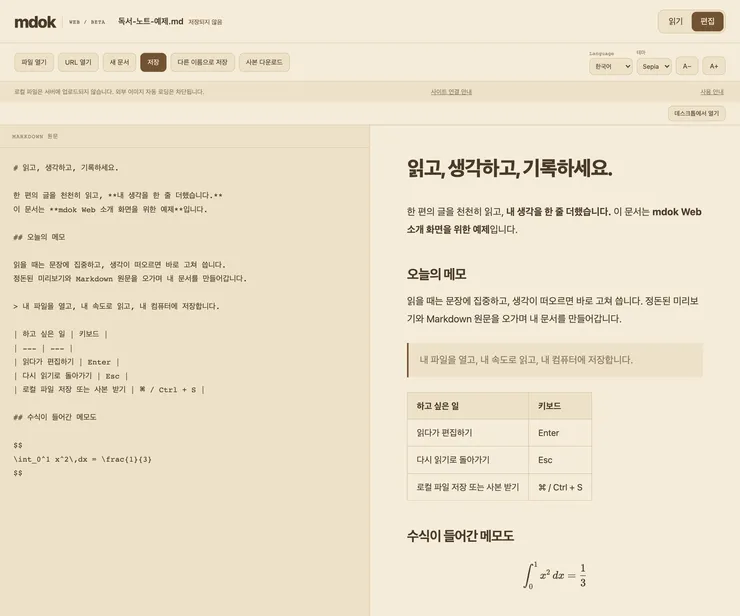Click the '## 수식이 들어간 메모도' source line
The image size is (740, 616).
tap(55, 417)
